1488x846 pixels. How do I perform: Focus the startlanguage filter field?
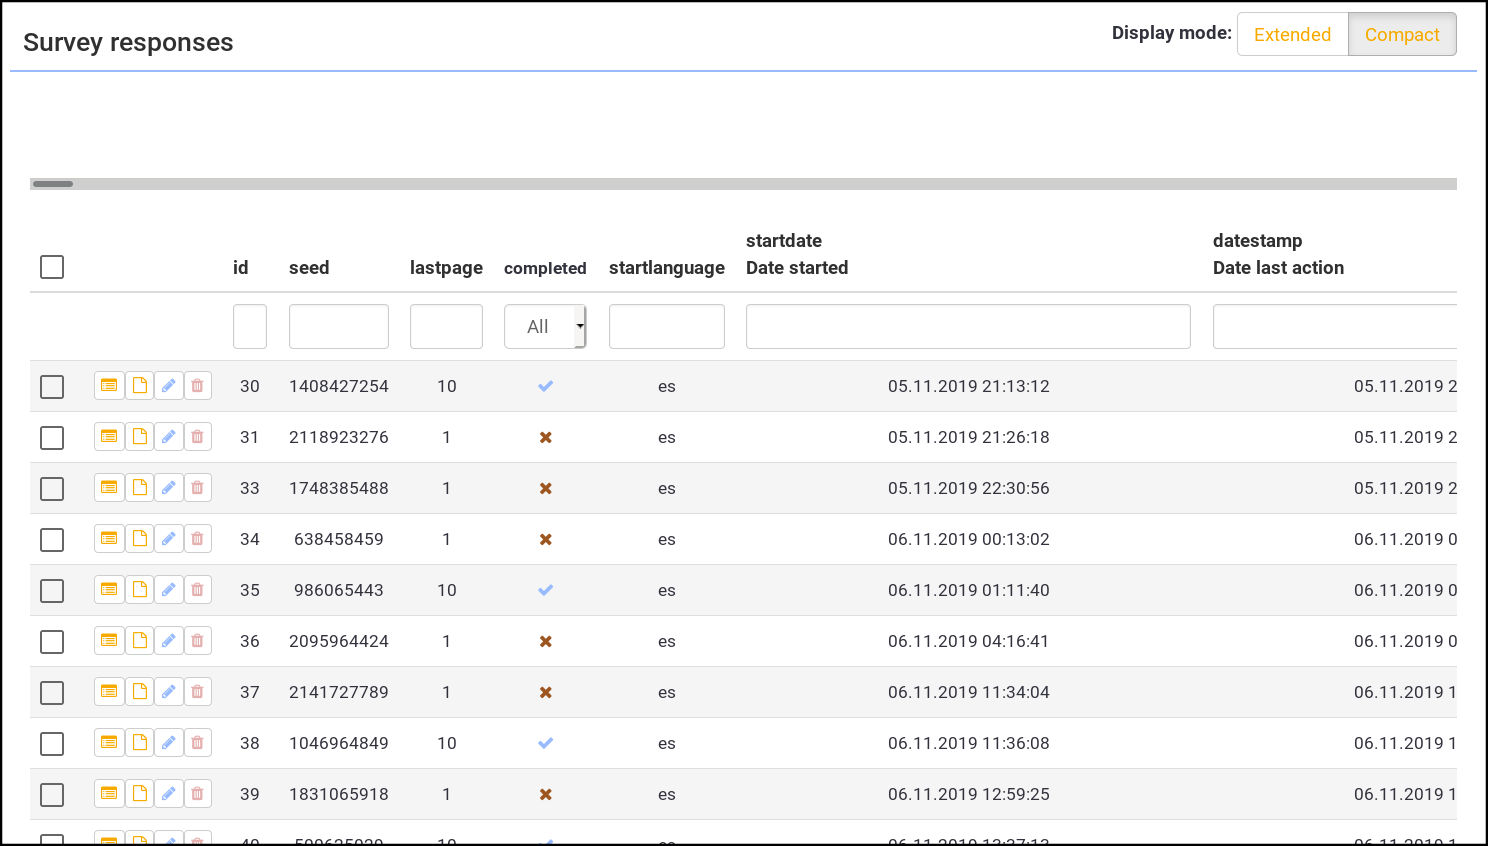coord(666,327)
